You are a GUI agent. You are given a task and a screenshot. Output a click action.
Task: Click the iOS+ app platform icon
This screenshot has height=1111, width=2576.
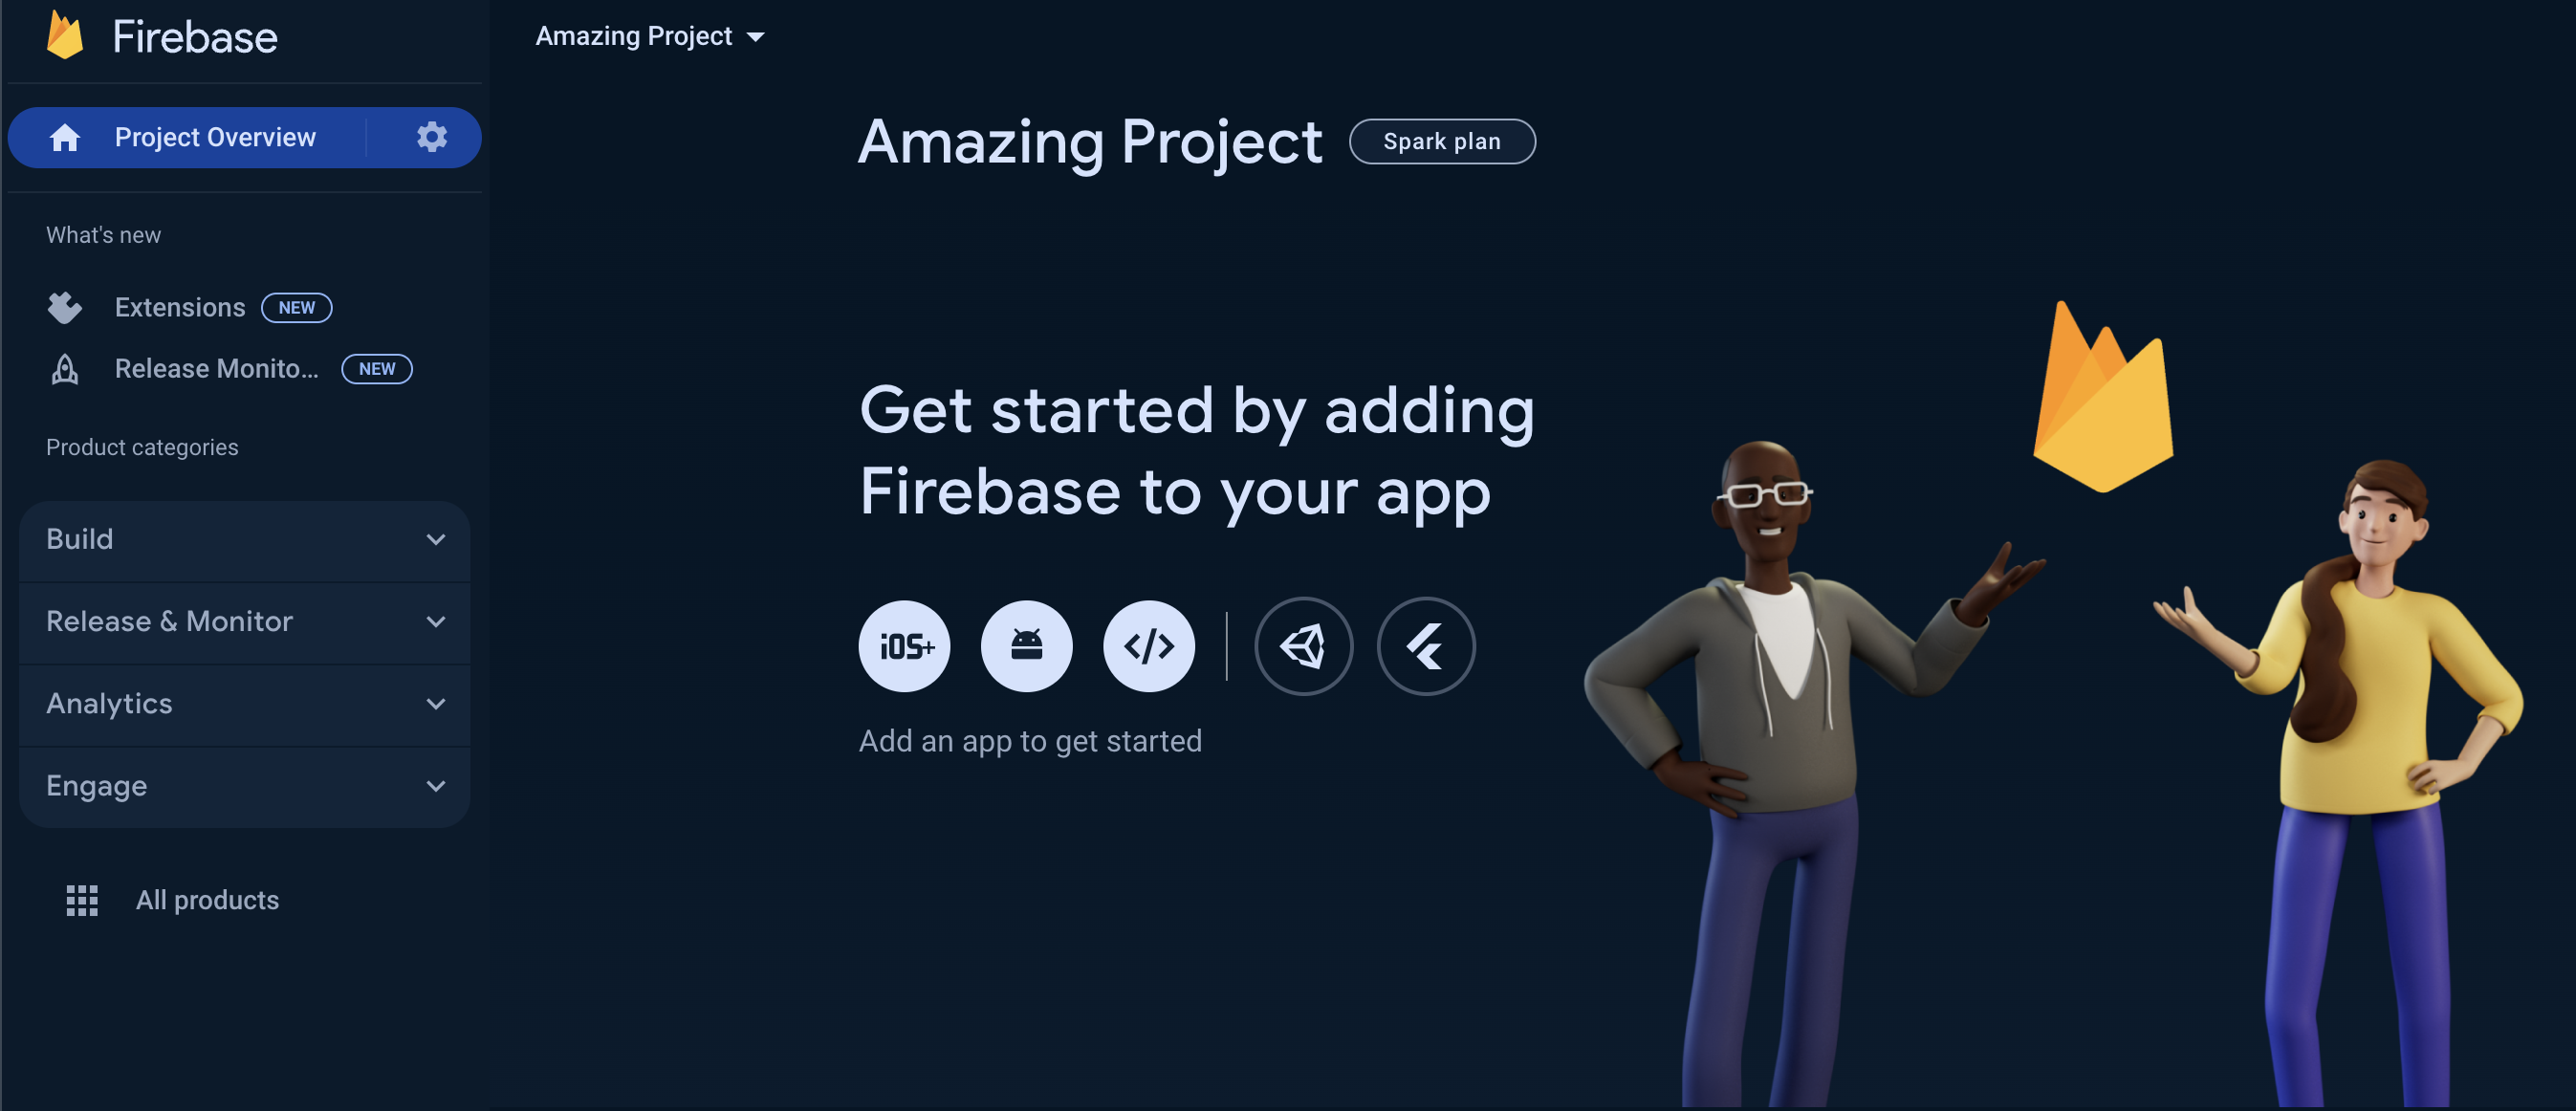click(x=906, y=644)
